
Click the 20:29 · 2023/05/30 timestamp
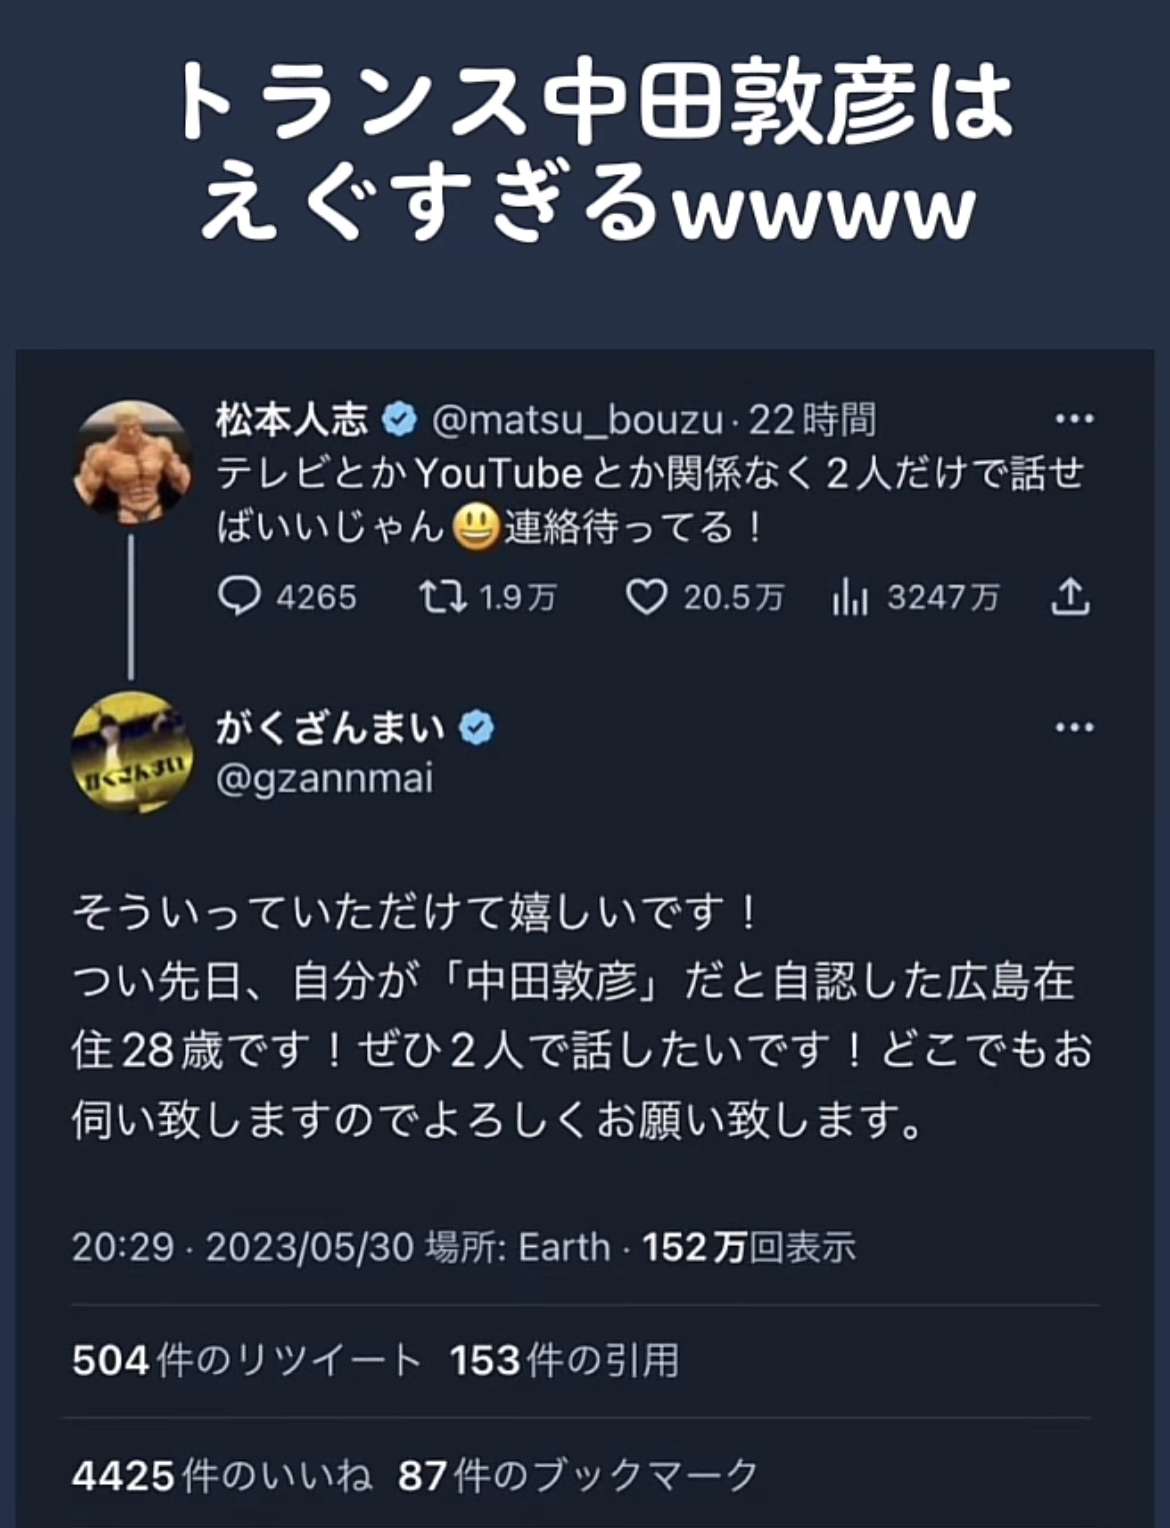(242, 1247)
